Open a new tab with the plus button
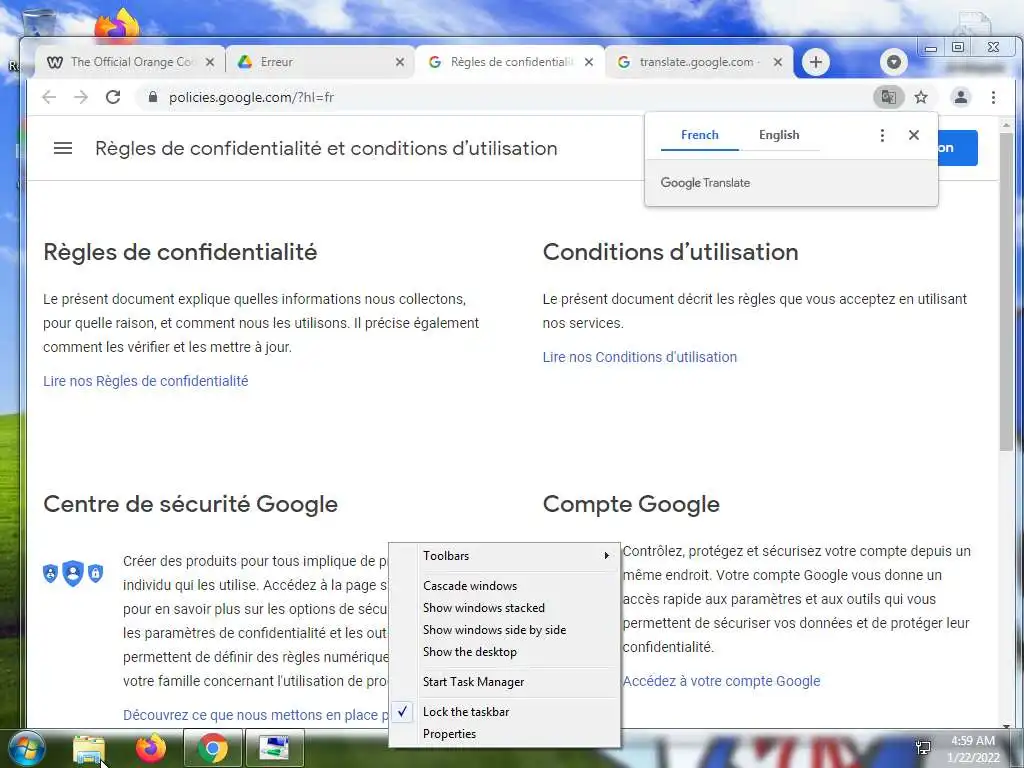 click(x=816, y=62)
